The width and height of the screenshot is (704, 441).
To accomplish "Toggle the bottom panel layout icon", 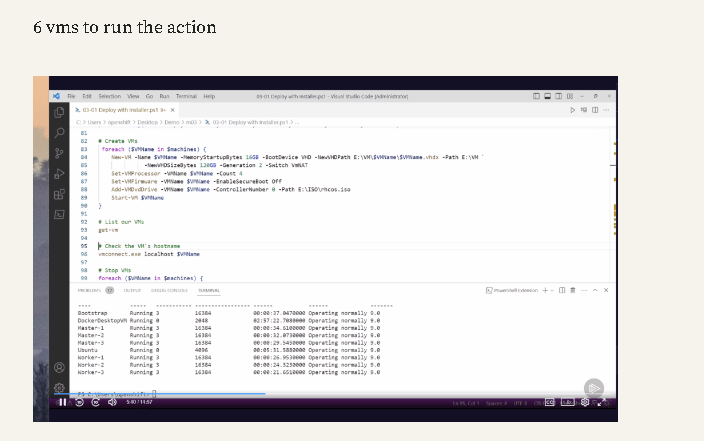I will 547,96.
